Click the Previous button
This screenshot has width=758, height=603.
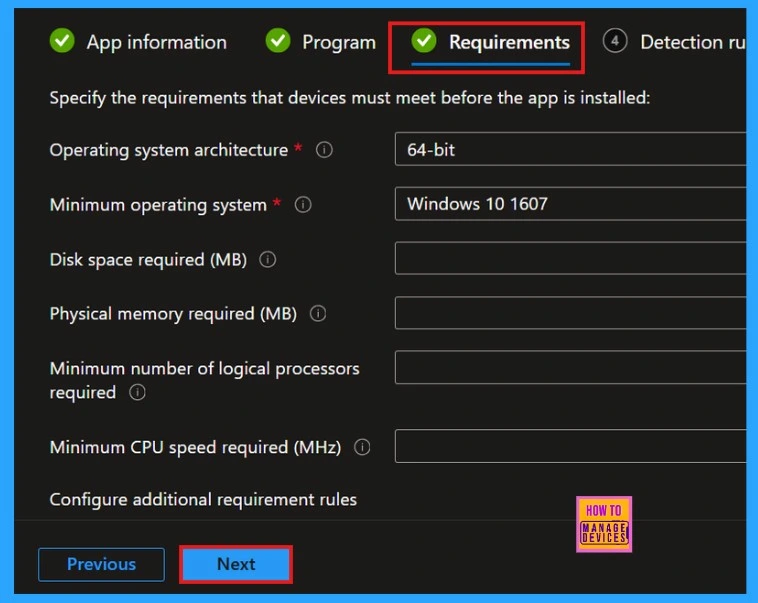102,564
